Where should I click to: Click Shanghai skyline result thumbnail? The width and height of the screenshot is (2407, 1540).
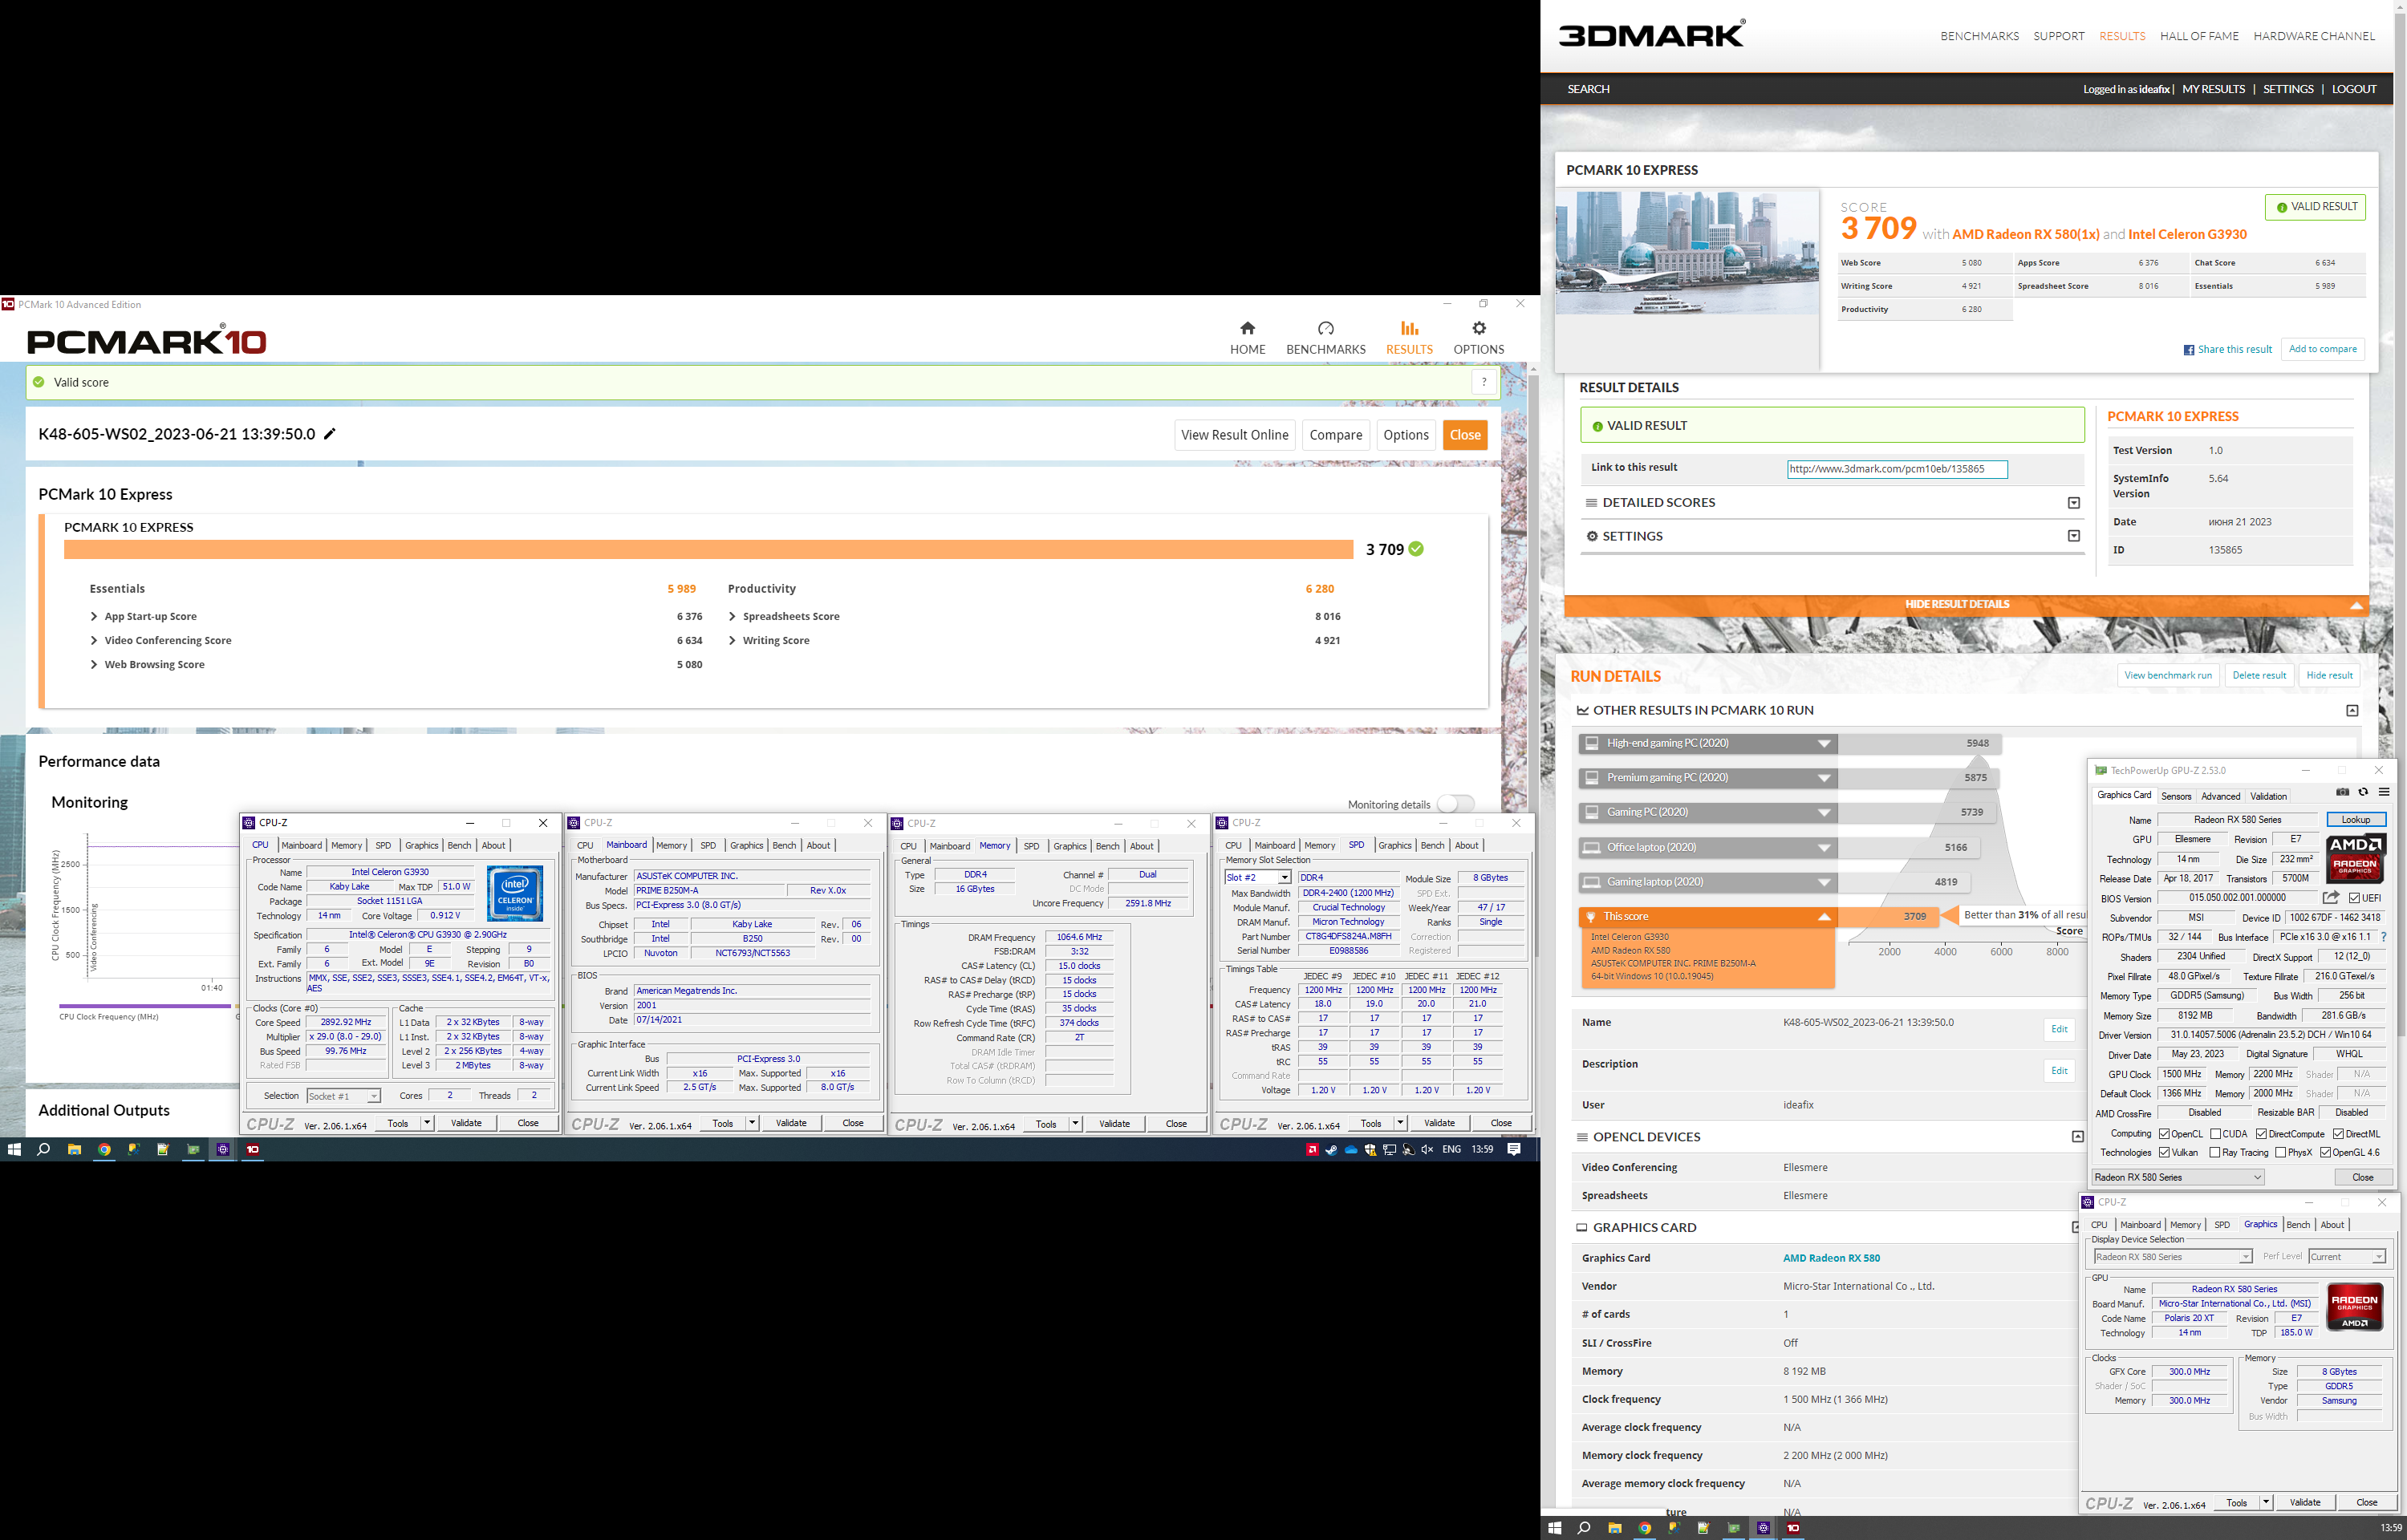click(x=1686, y=252)
